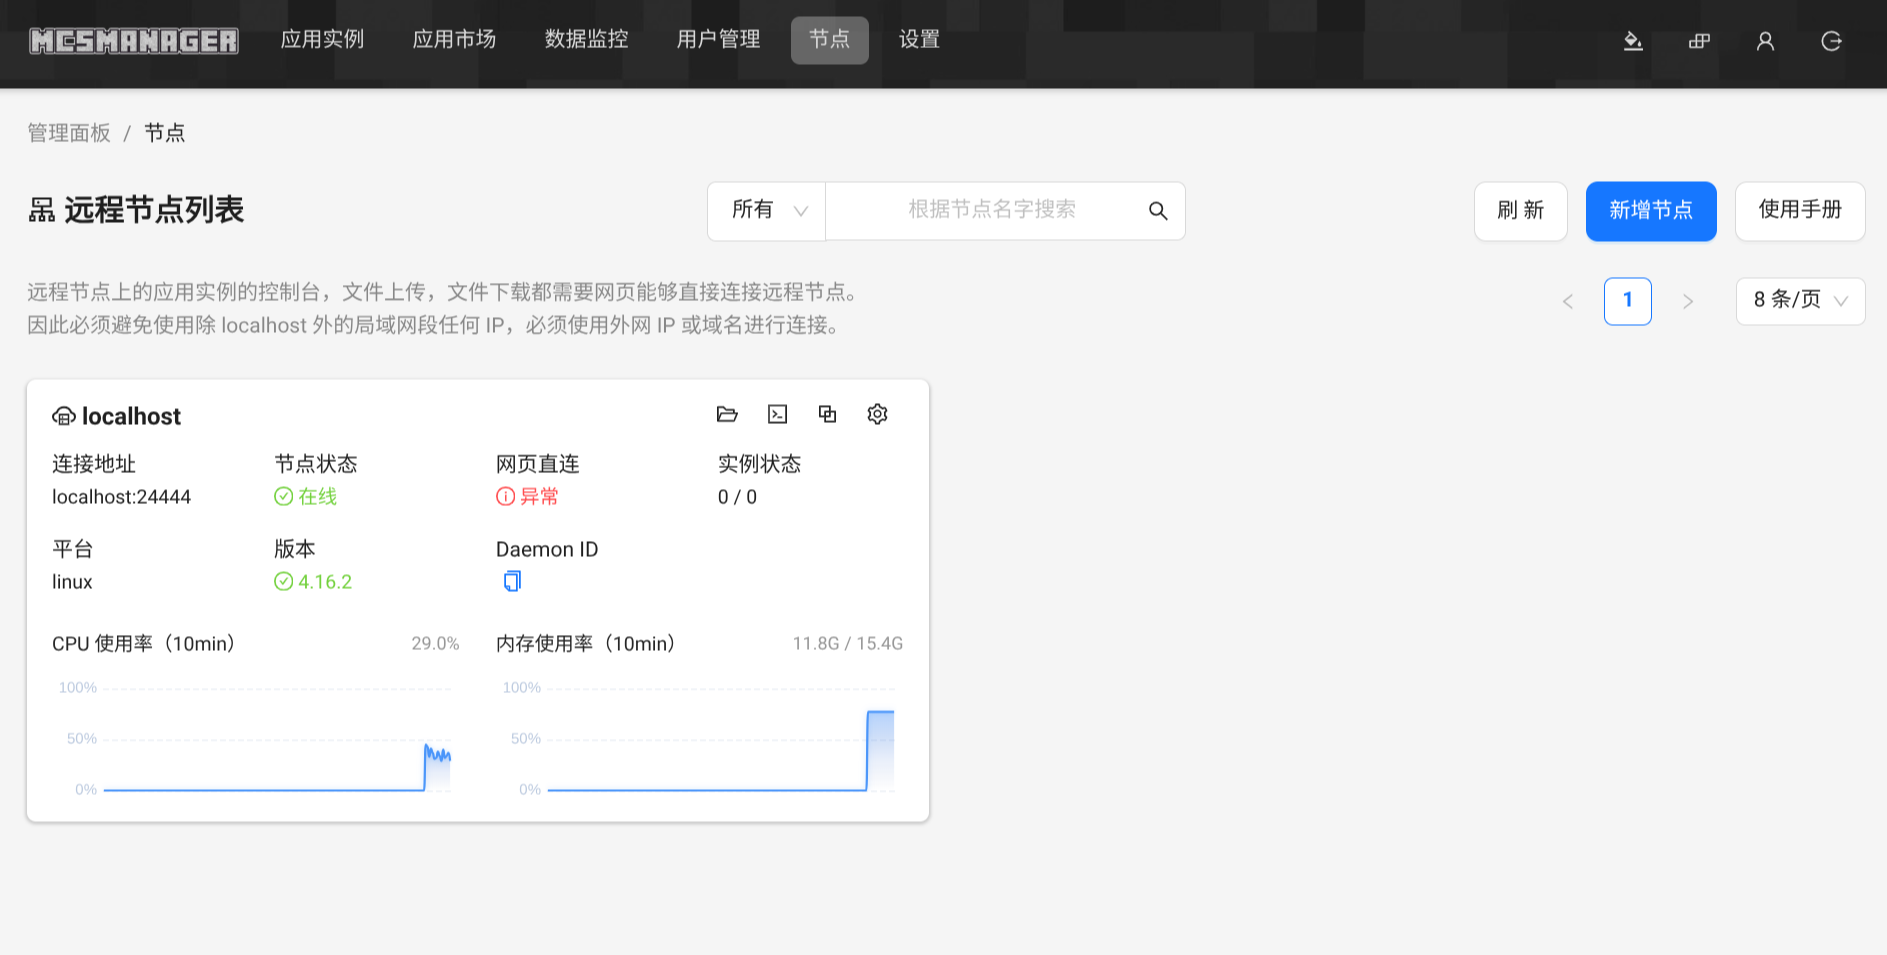Viewport: 1887px width, 955px height.
Task: Click the 异常 web direct status
Action: coord(528,497)
